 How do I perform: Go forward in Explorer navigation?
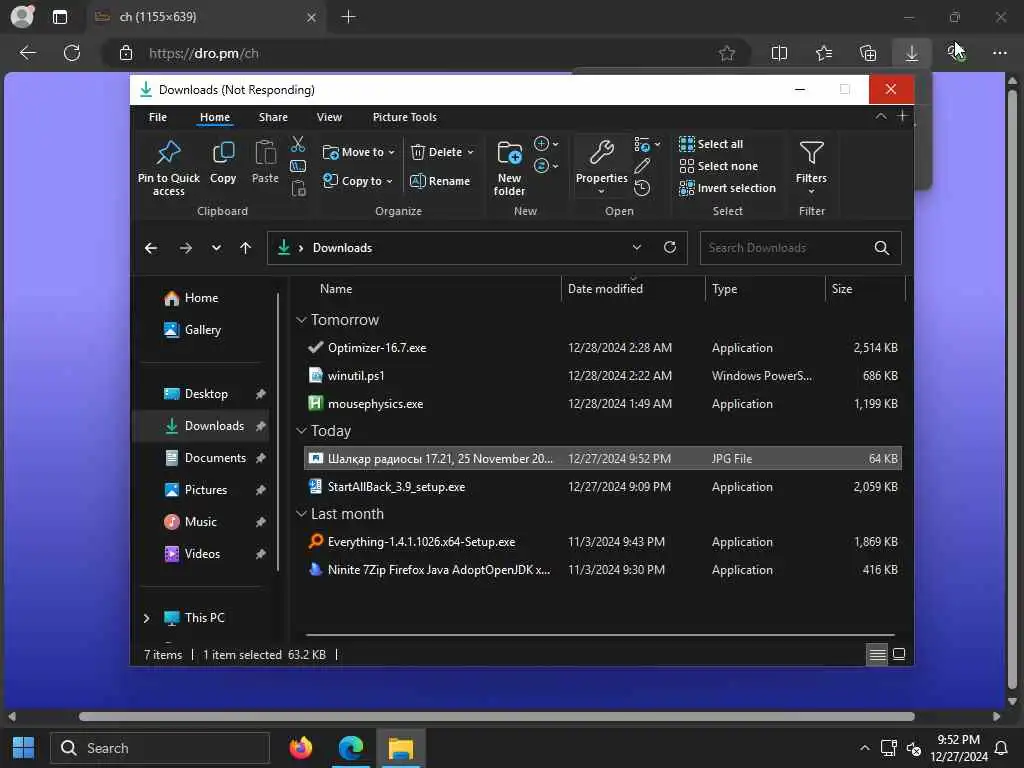(x=185, y=248)
